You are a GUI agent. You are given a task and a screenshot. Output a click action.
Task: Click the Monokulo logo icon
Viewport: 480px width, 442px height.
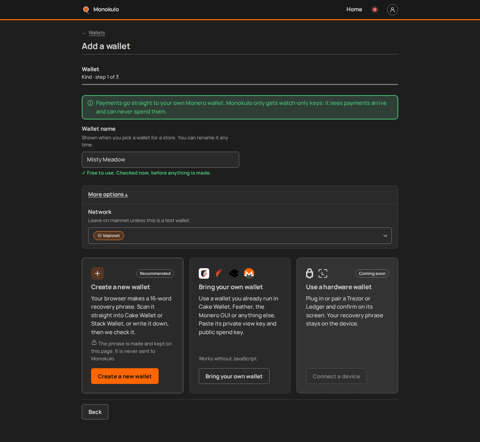click(x=86, y=9)
